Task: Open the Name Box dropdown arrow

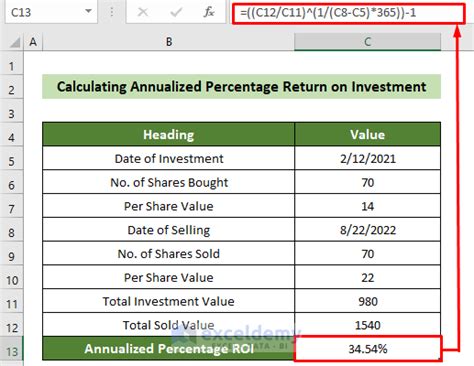Action: click(88, 11)
